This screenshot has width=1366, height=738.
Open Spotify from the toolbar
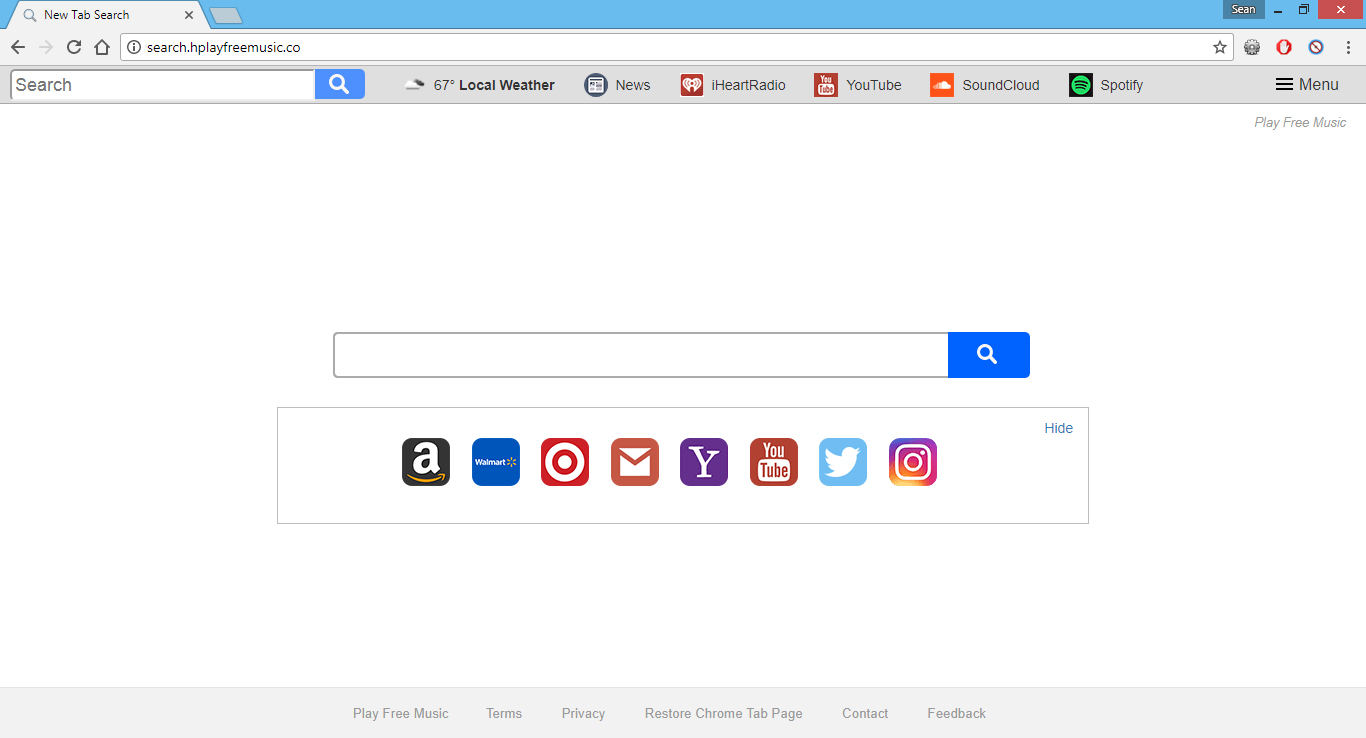click(x=1106, y=85)
